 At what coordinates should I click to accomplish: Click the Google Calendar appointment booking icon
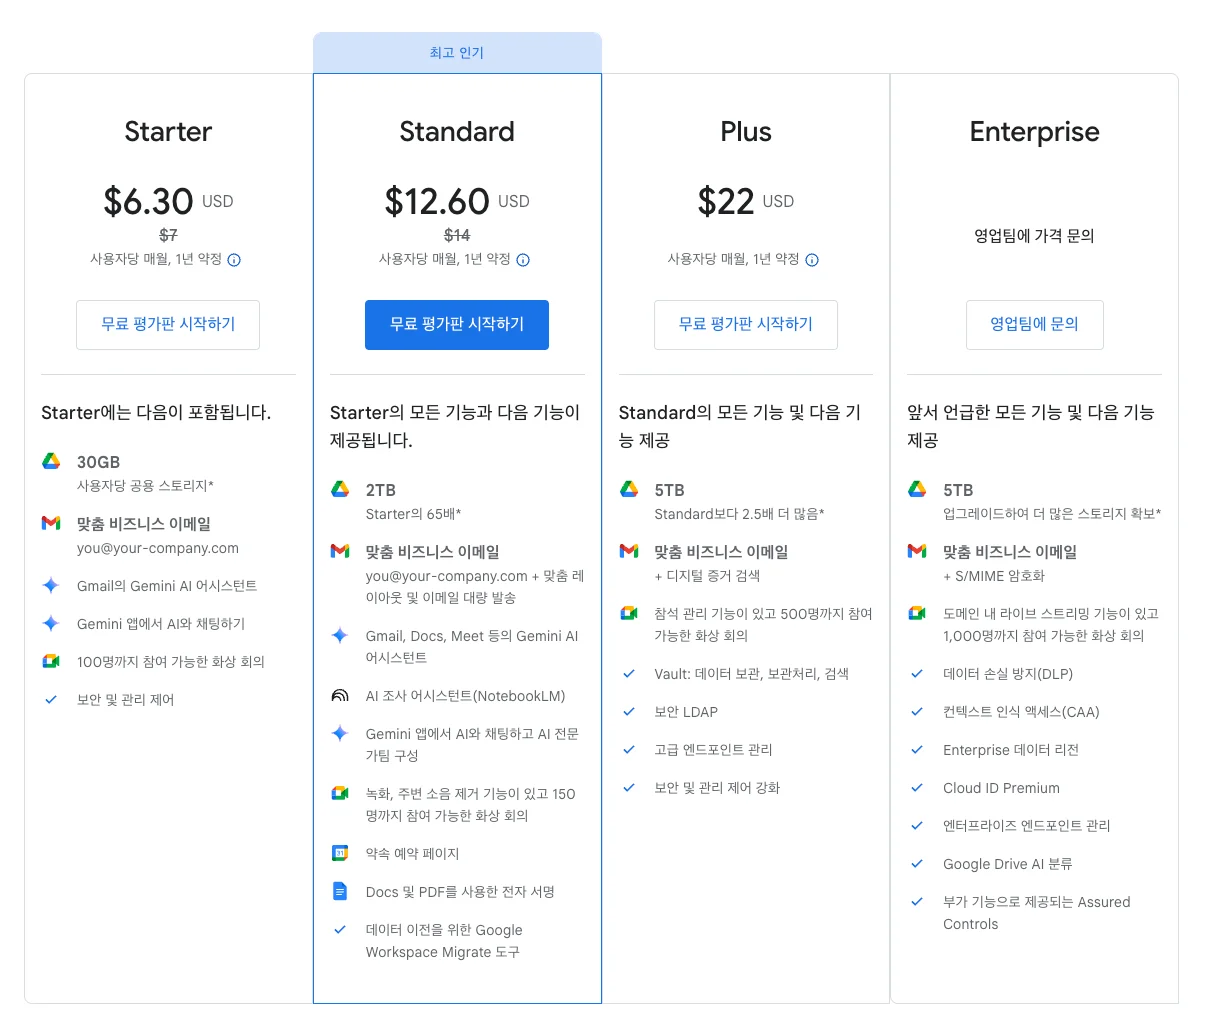coord(340,853)
